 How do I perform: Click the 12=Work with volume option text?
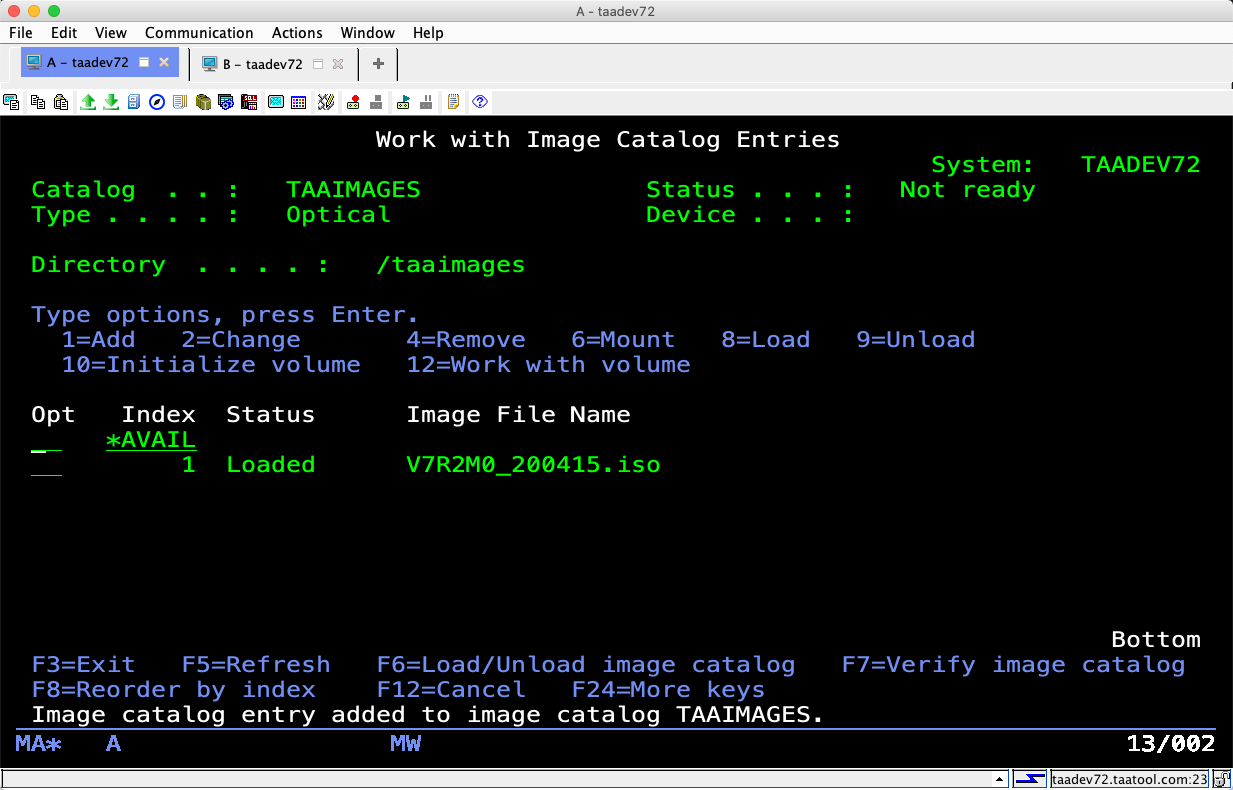[549, 365]
